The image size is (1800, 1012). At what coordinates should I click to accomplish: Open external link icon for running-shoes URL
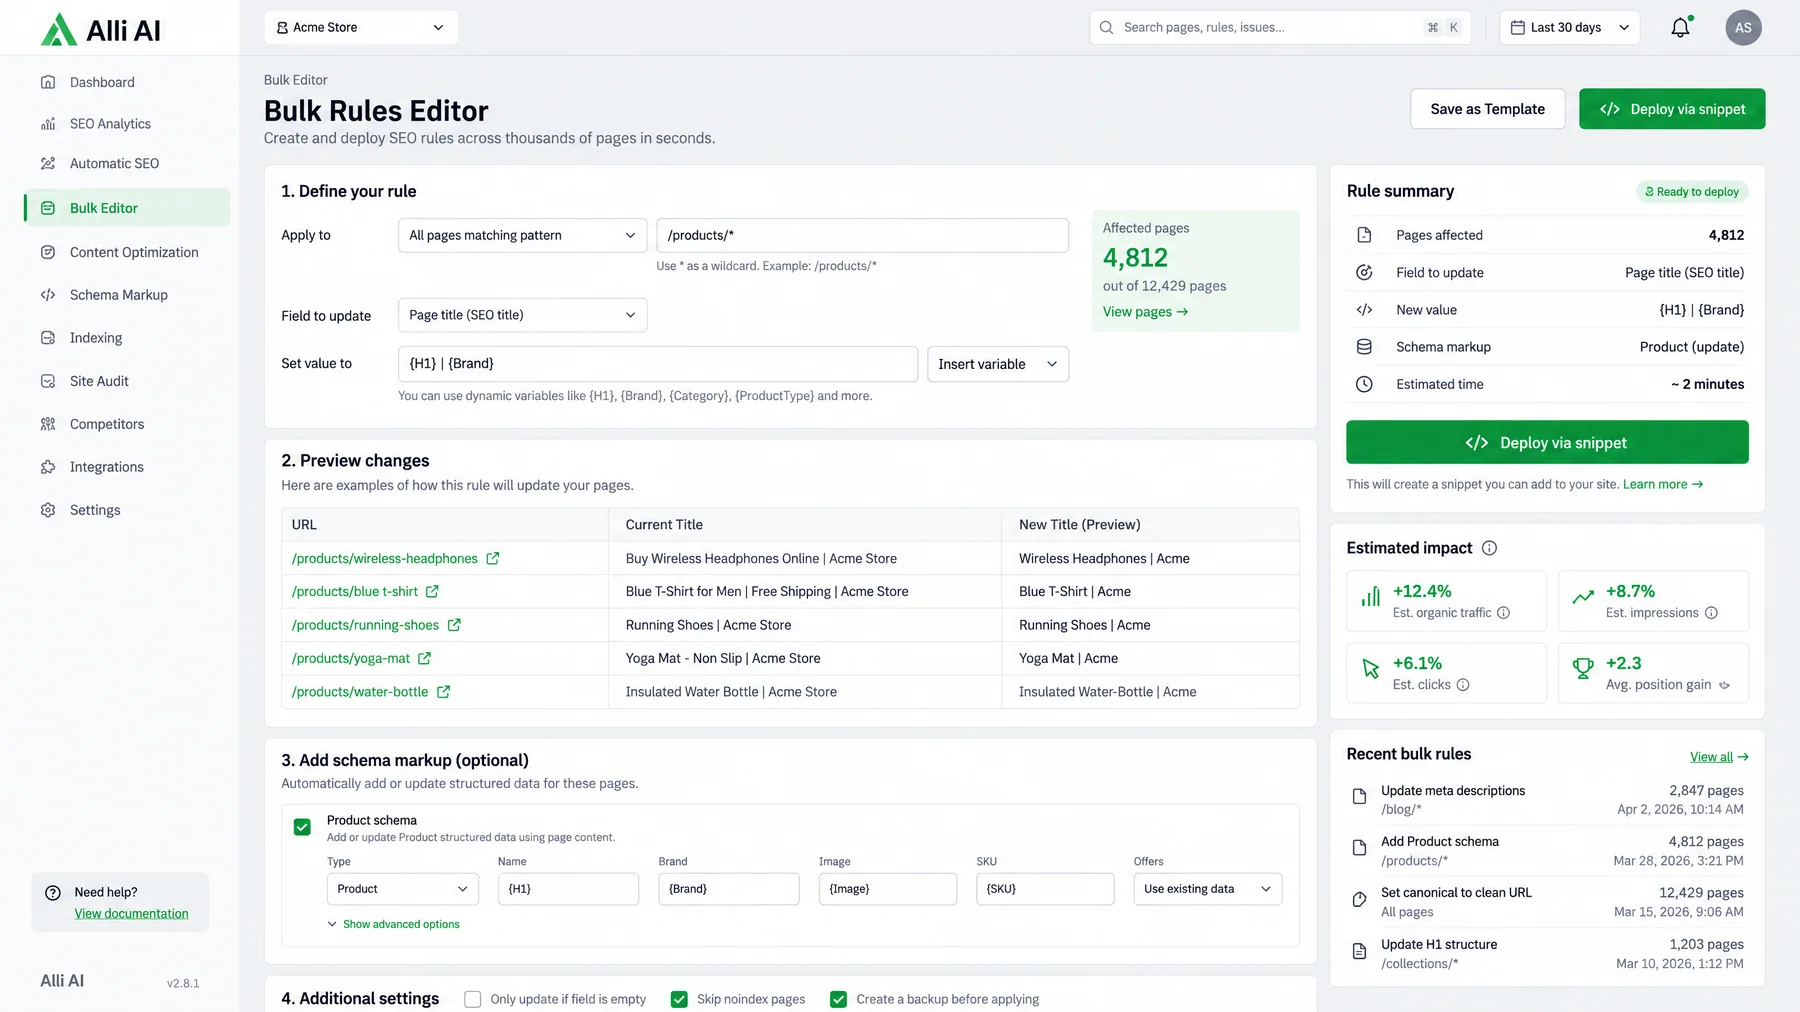454,625
